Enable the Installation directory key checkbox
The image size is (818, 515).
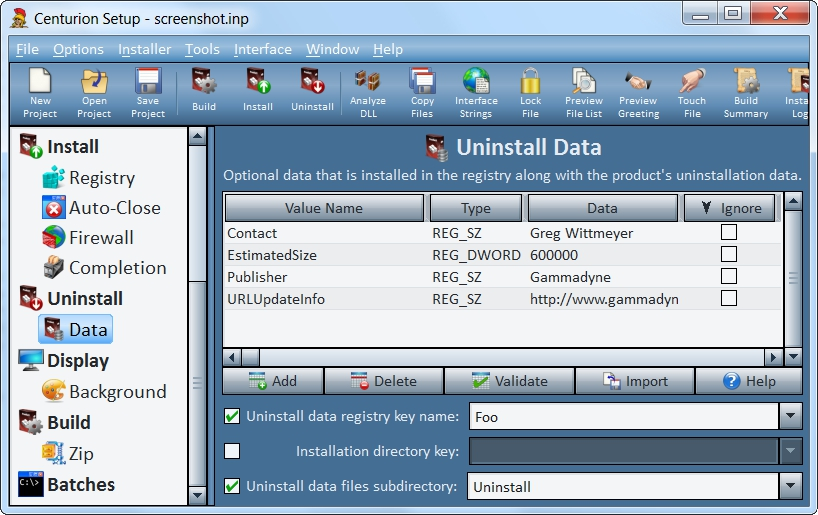(232, 451)
